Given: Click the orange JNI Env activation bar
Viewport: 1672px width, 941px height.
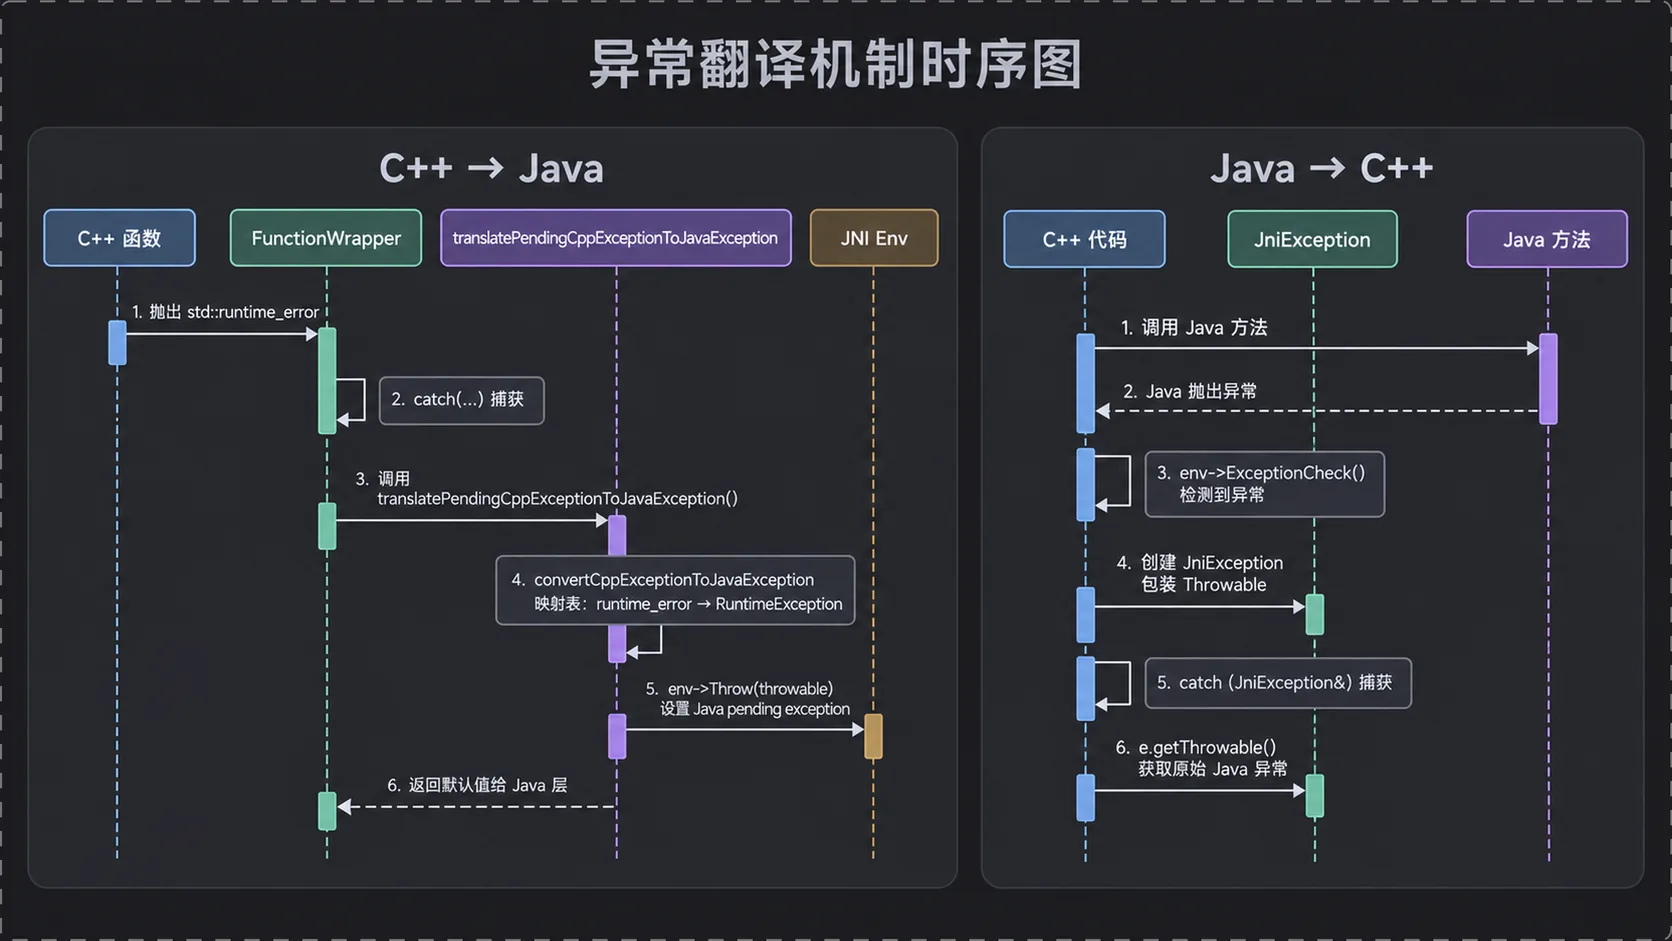Looking at the screenshot, I should point(873,736).
